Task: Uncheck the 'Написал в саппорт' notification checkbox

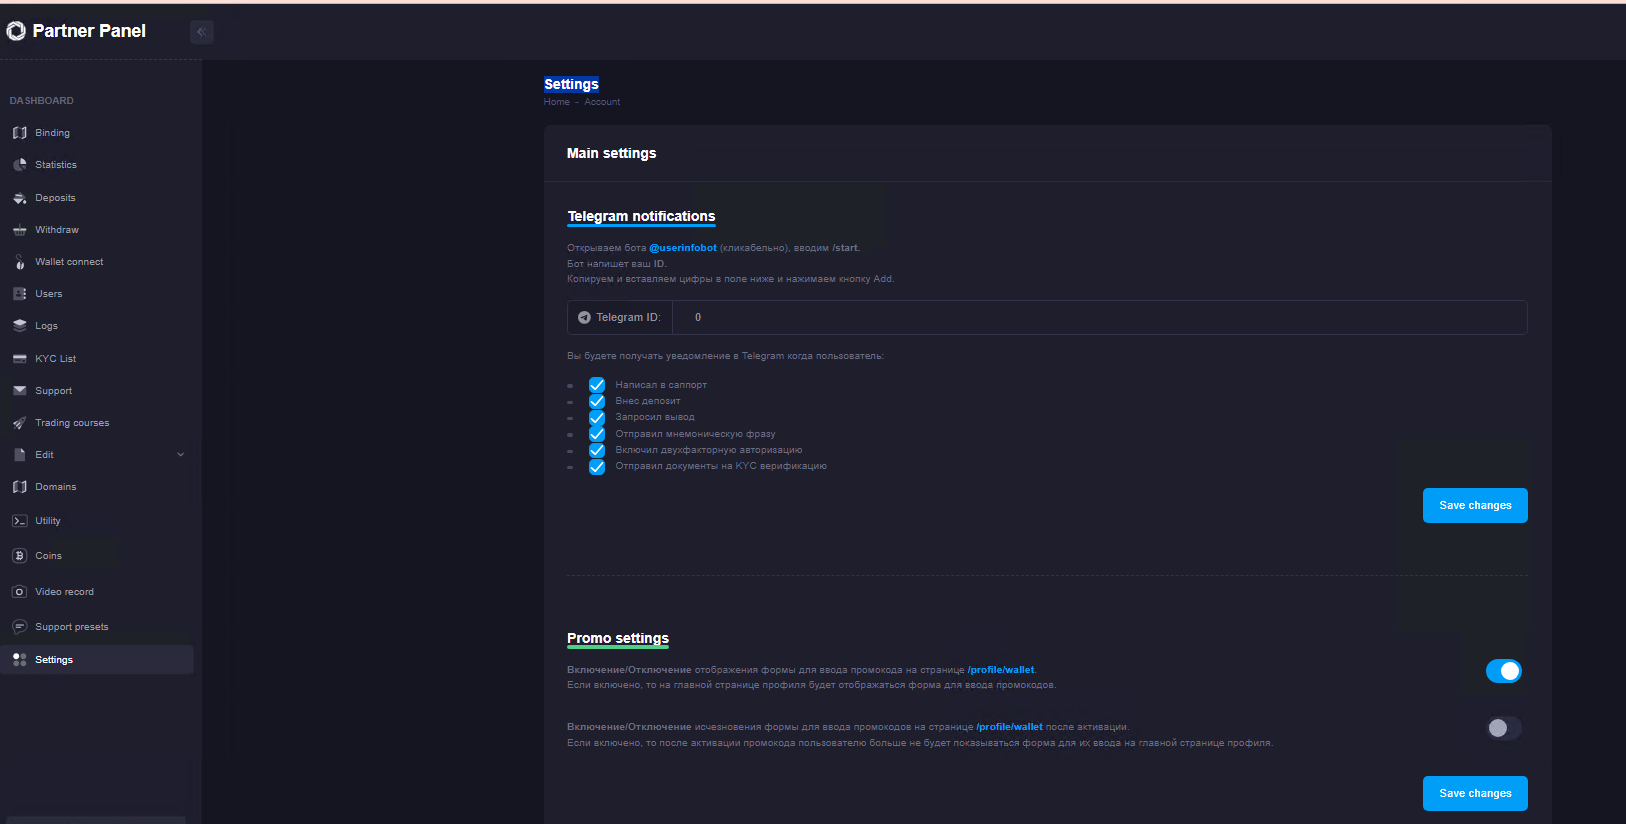Action: [x=597, y=385]
